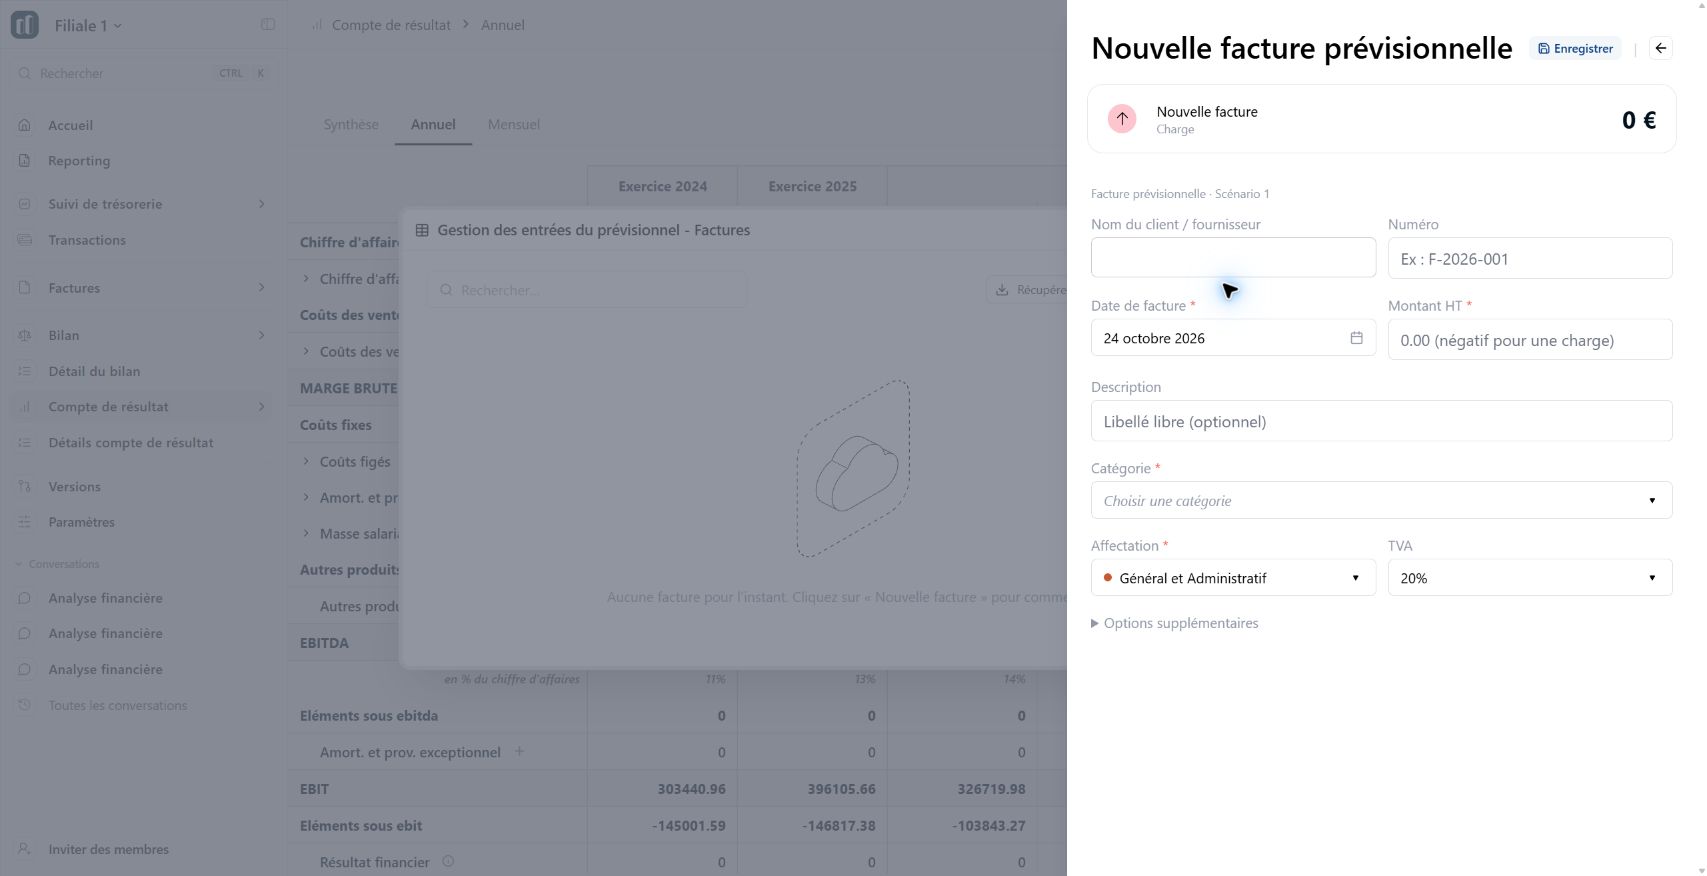Click the Paramètres icon in sidebar
This screenshot has height=876, width=1707.
25,522
